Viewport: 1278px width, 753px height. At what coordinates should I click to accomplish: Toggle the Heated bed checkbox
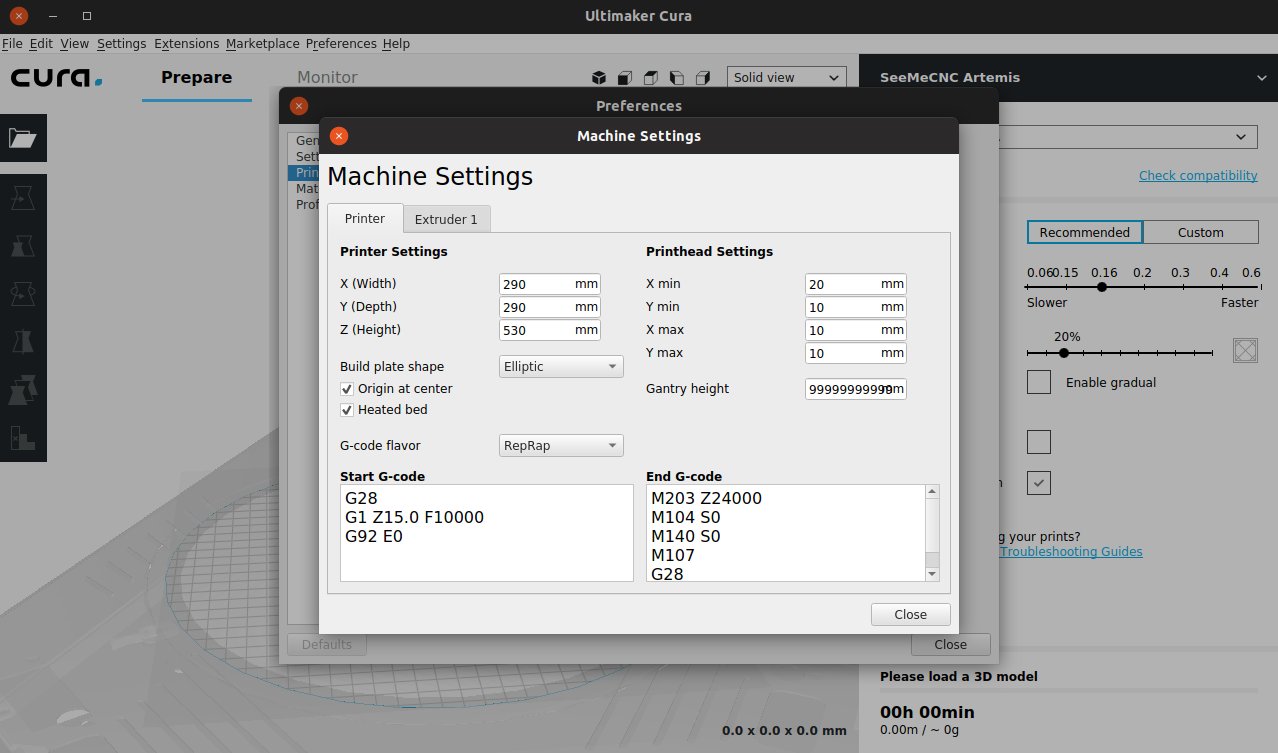347,409
